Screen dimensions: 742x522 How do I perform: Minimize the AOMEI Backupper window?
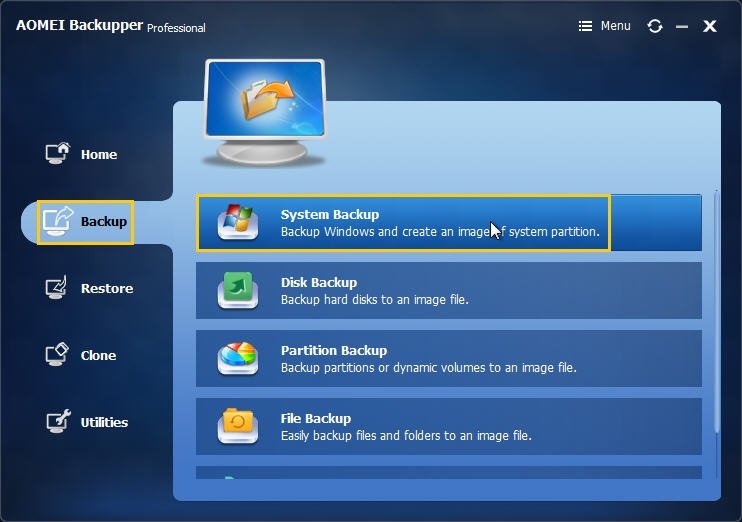[x=682, y=27]
